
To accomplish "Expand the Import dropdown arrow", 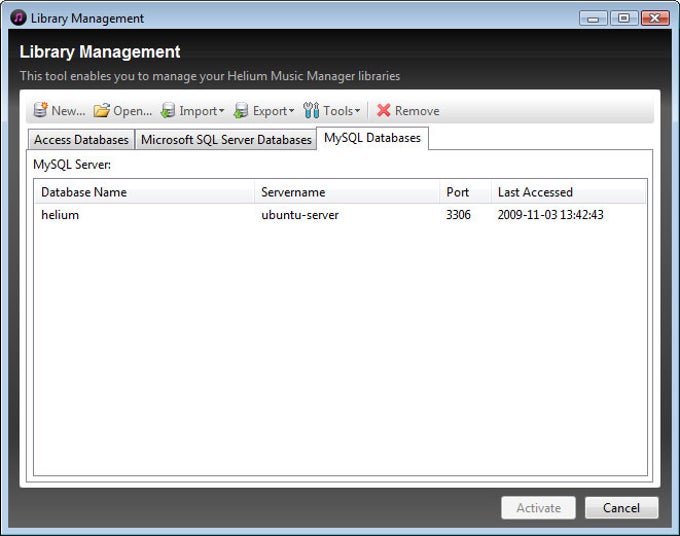I will tap(222, 111).
